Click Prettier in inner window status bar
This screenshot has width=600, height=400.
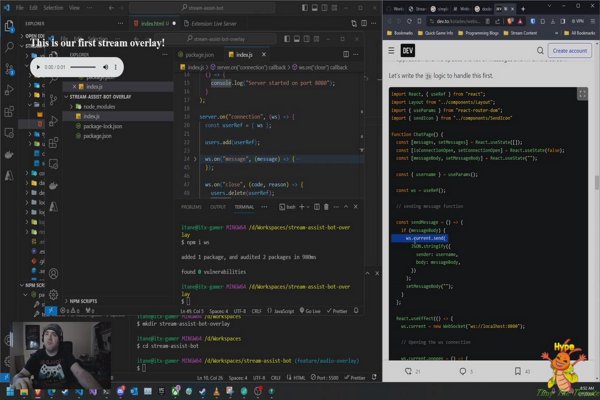coord(337,311)
